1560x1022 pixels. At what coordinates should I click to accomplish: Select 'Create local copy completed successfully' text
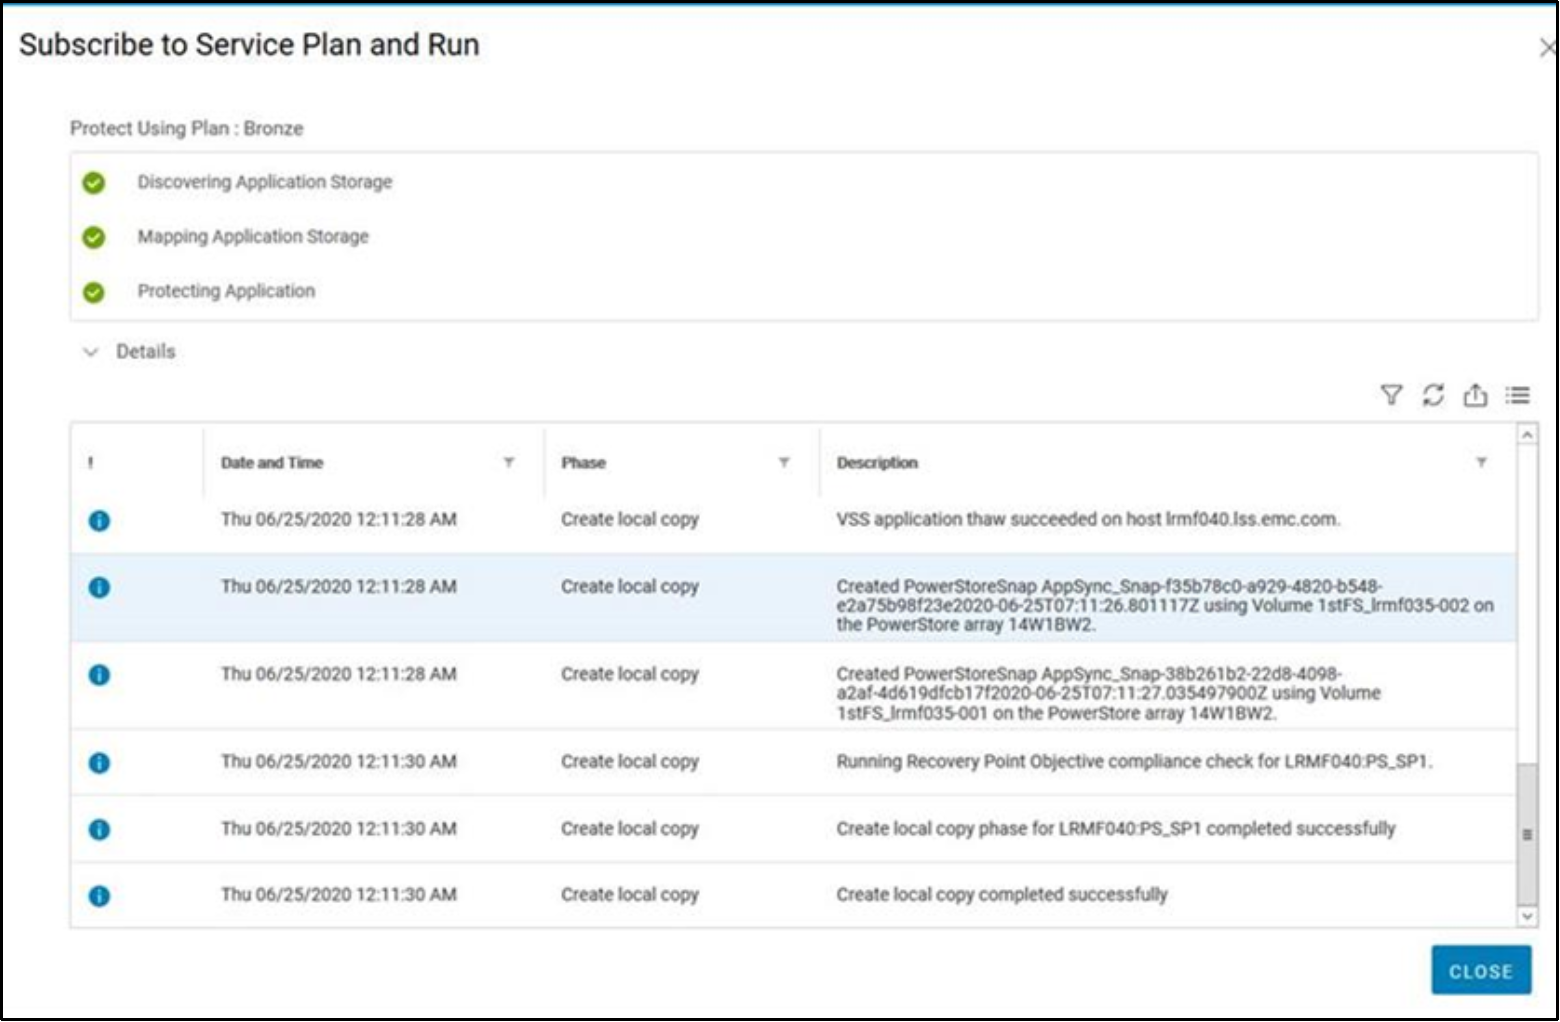coord(1002,895)
